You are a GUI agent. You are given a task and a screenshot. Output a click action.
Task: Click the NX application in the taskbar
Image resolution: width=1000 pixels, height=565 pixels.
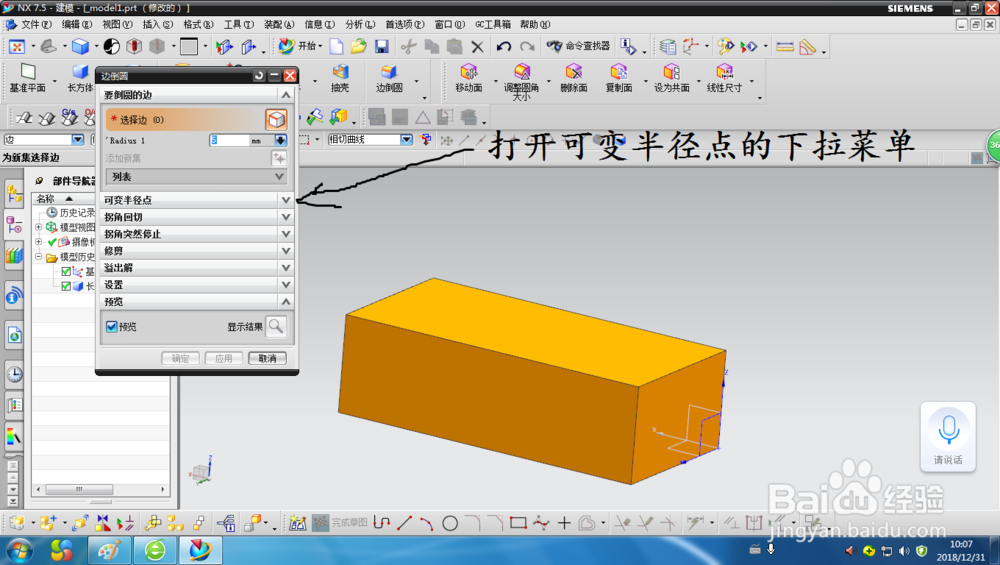click(200, 550)
